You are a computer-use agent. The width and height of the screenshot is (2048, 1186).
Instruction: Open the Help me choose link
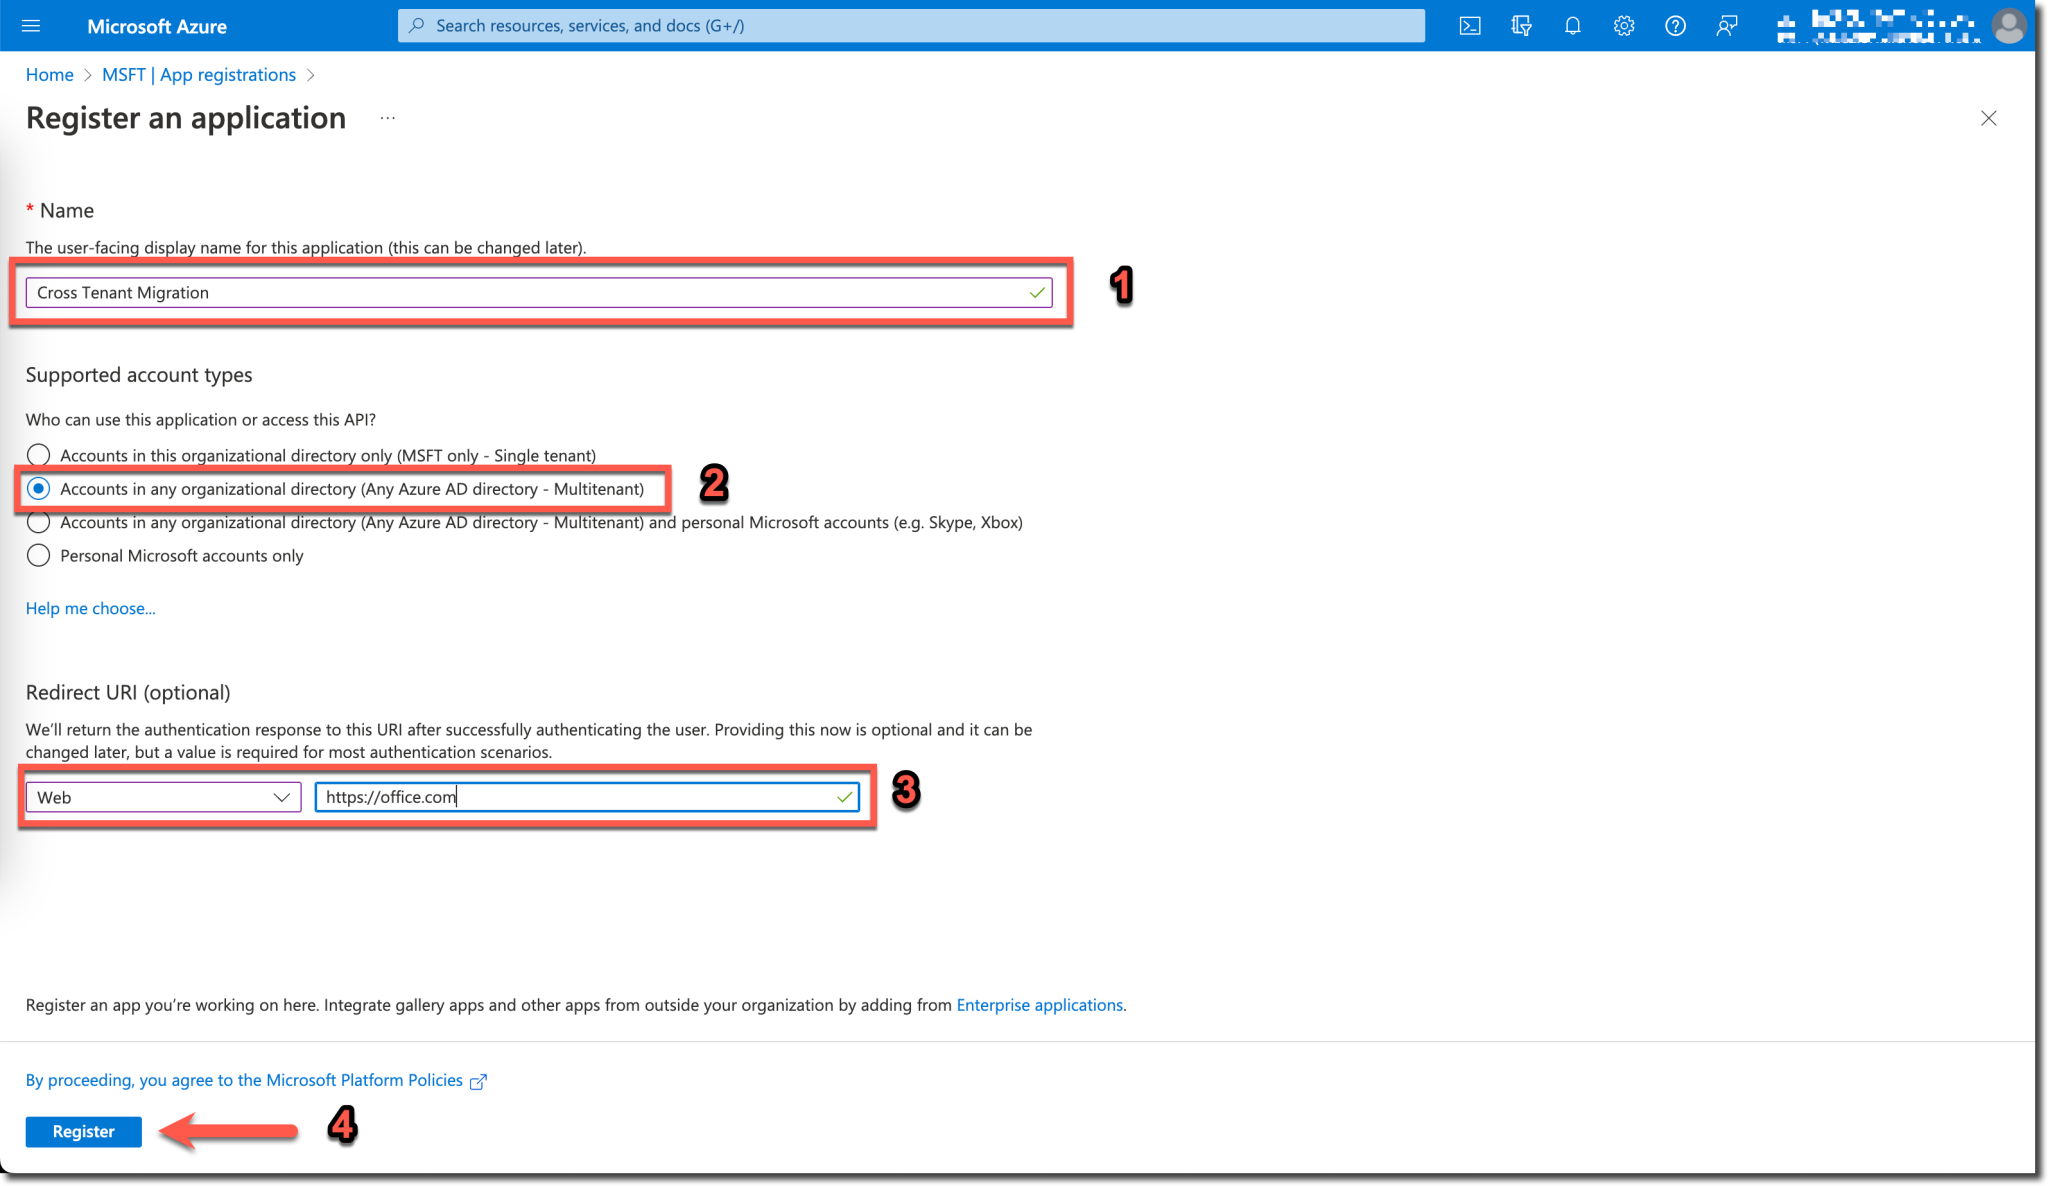[90, 608]
